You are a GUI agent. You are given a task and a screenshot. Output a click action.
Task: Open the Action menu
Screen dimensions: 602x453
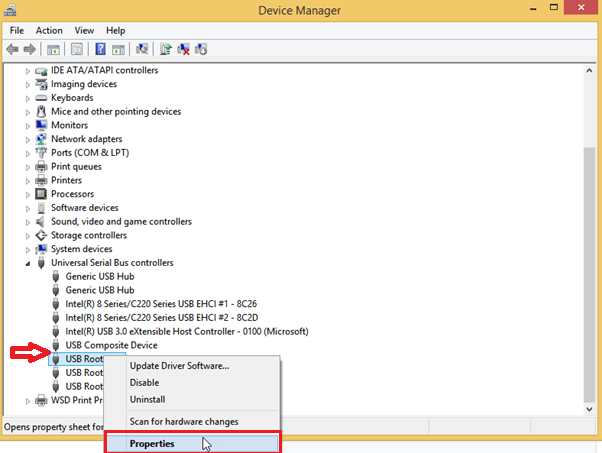click(x=49, y=31)
